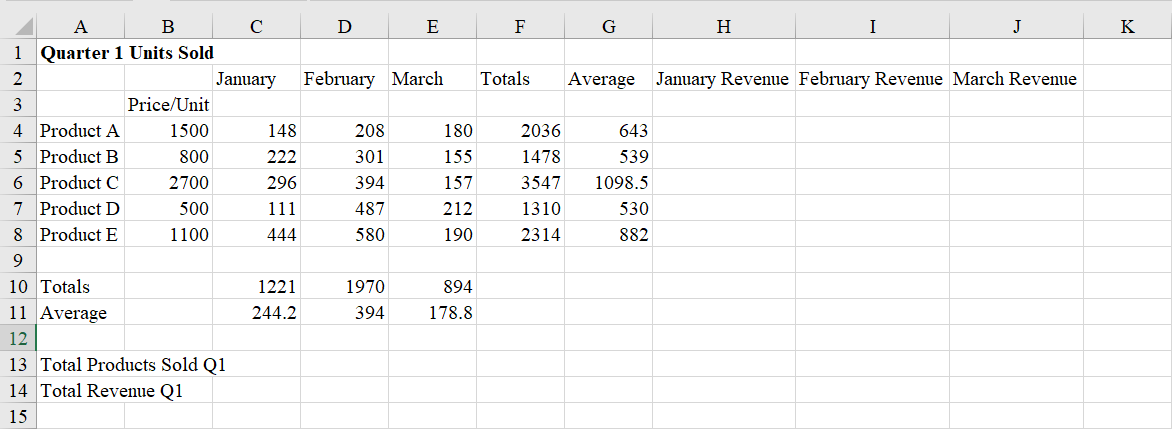The image size is (1172, 429).
Task: Select column F header
Action: 520,27
